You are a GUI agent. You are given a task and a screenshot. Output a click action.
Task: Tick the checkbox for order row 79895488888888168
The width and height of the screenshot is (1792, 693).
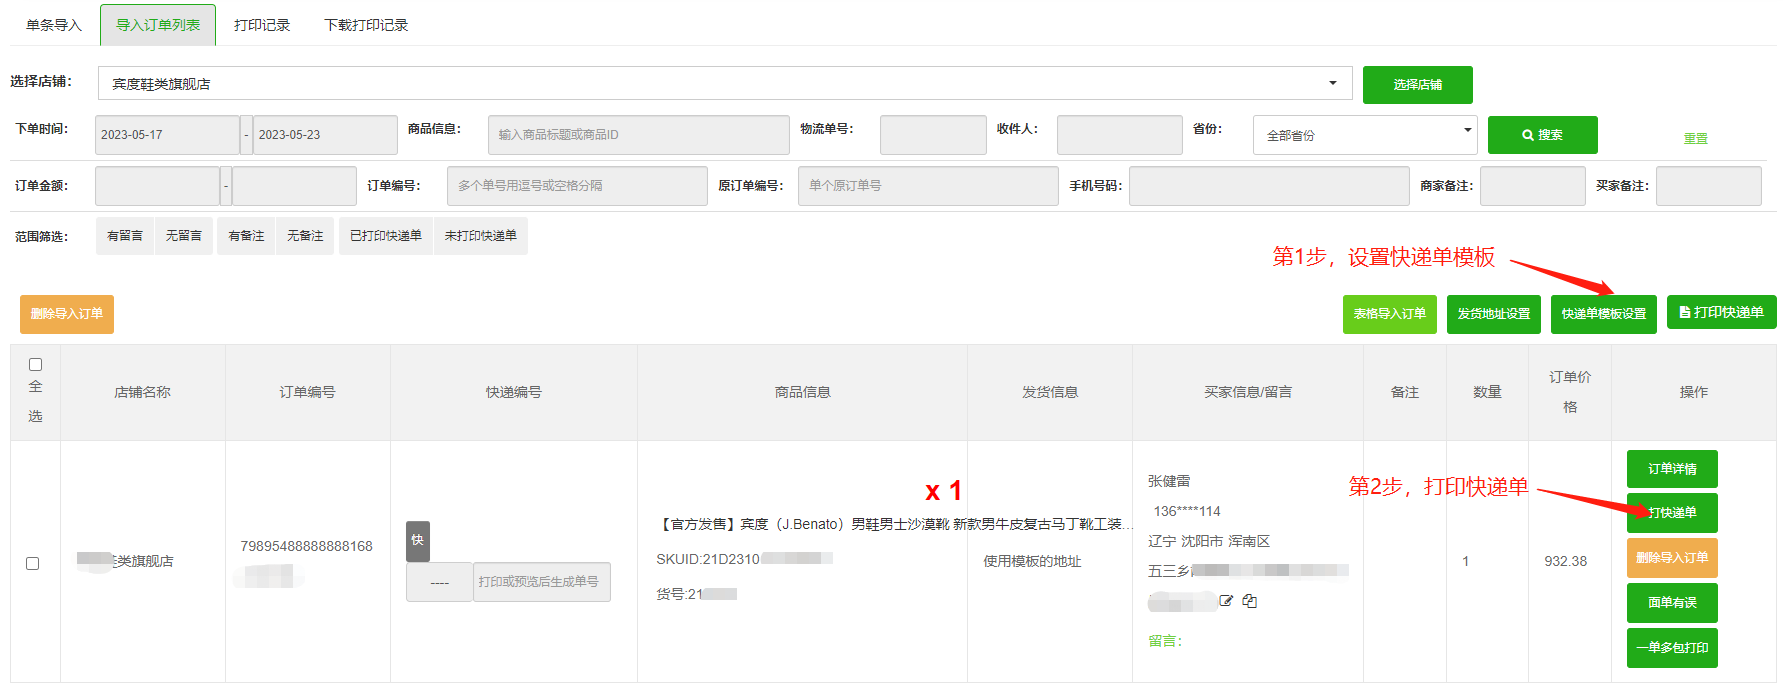coord(33,564)
